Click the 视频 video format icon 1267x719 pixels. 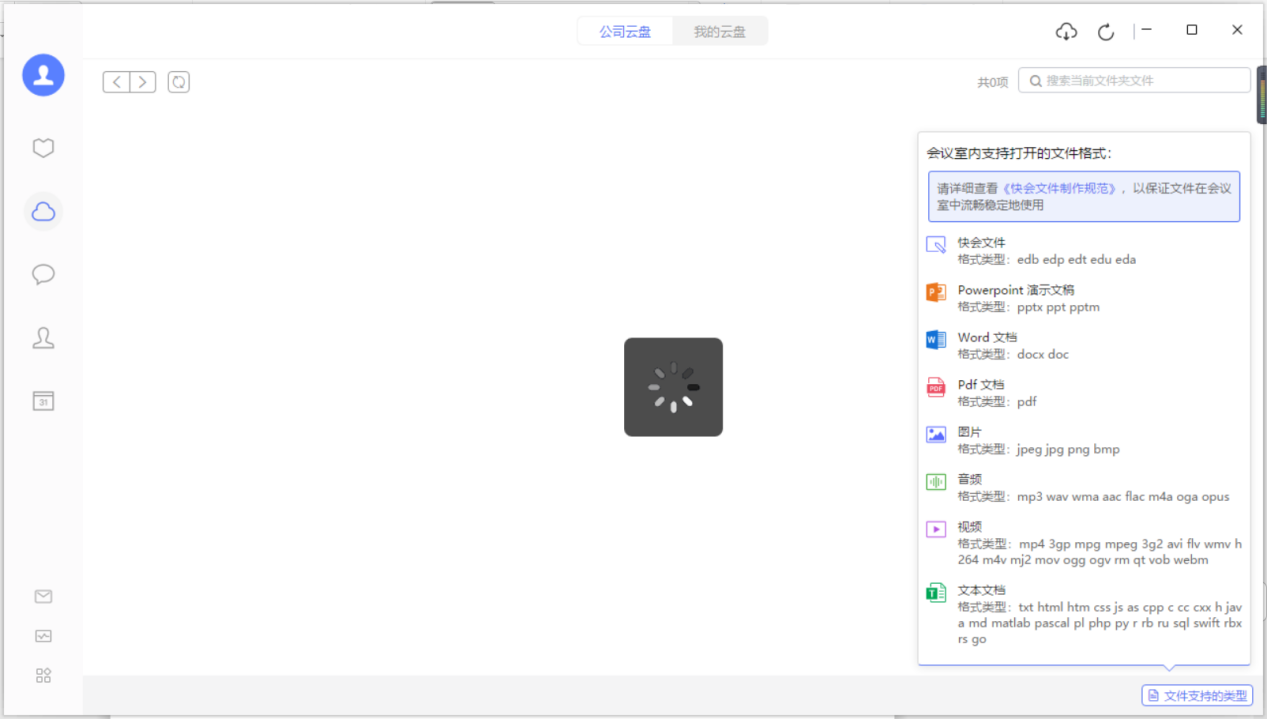(936, 529)
